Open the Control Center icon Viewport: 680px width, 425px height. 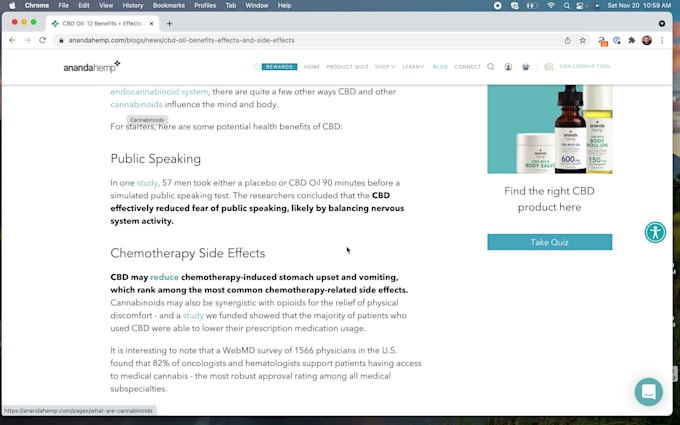[580, 6]
